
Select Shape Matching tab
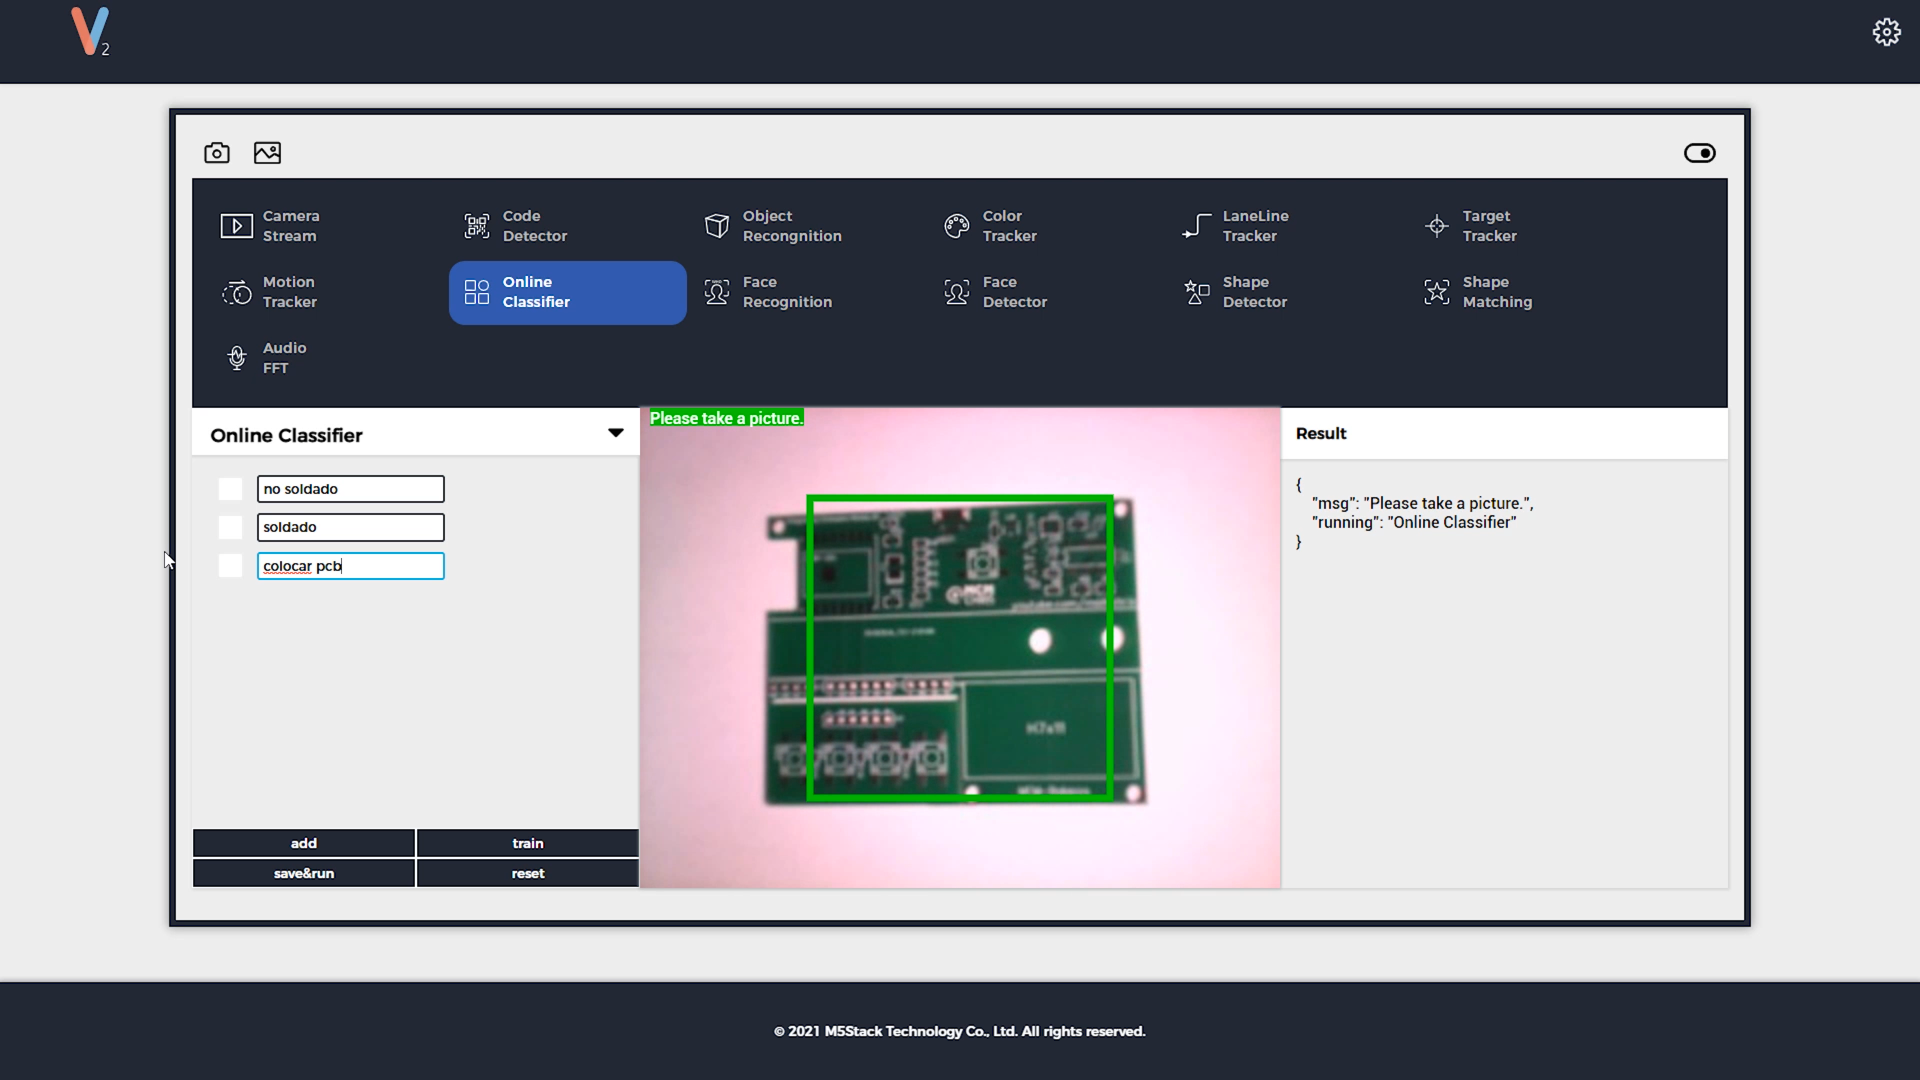pos(1497,291)
